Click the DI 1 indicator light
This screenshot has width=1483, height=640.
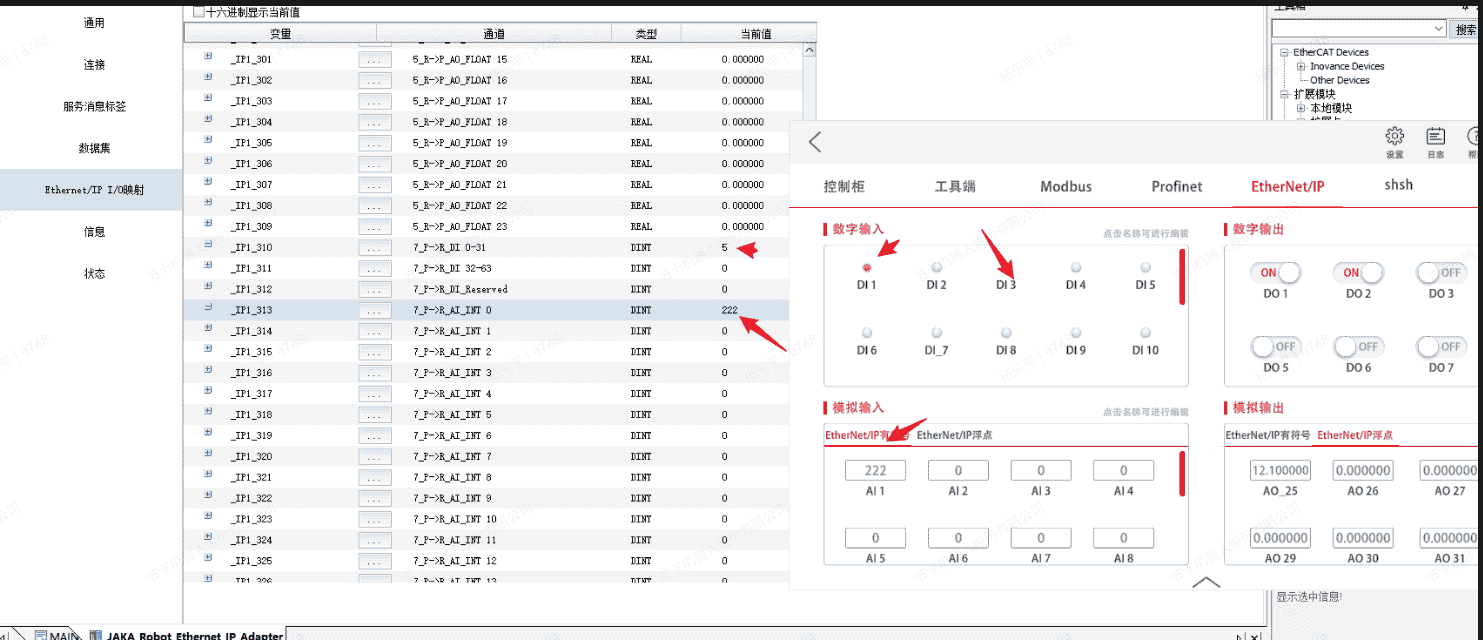867,268
